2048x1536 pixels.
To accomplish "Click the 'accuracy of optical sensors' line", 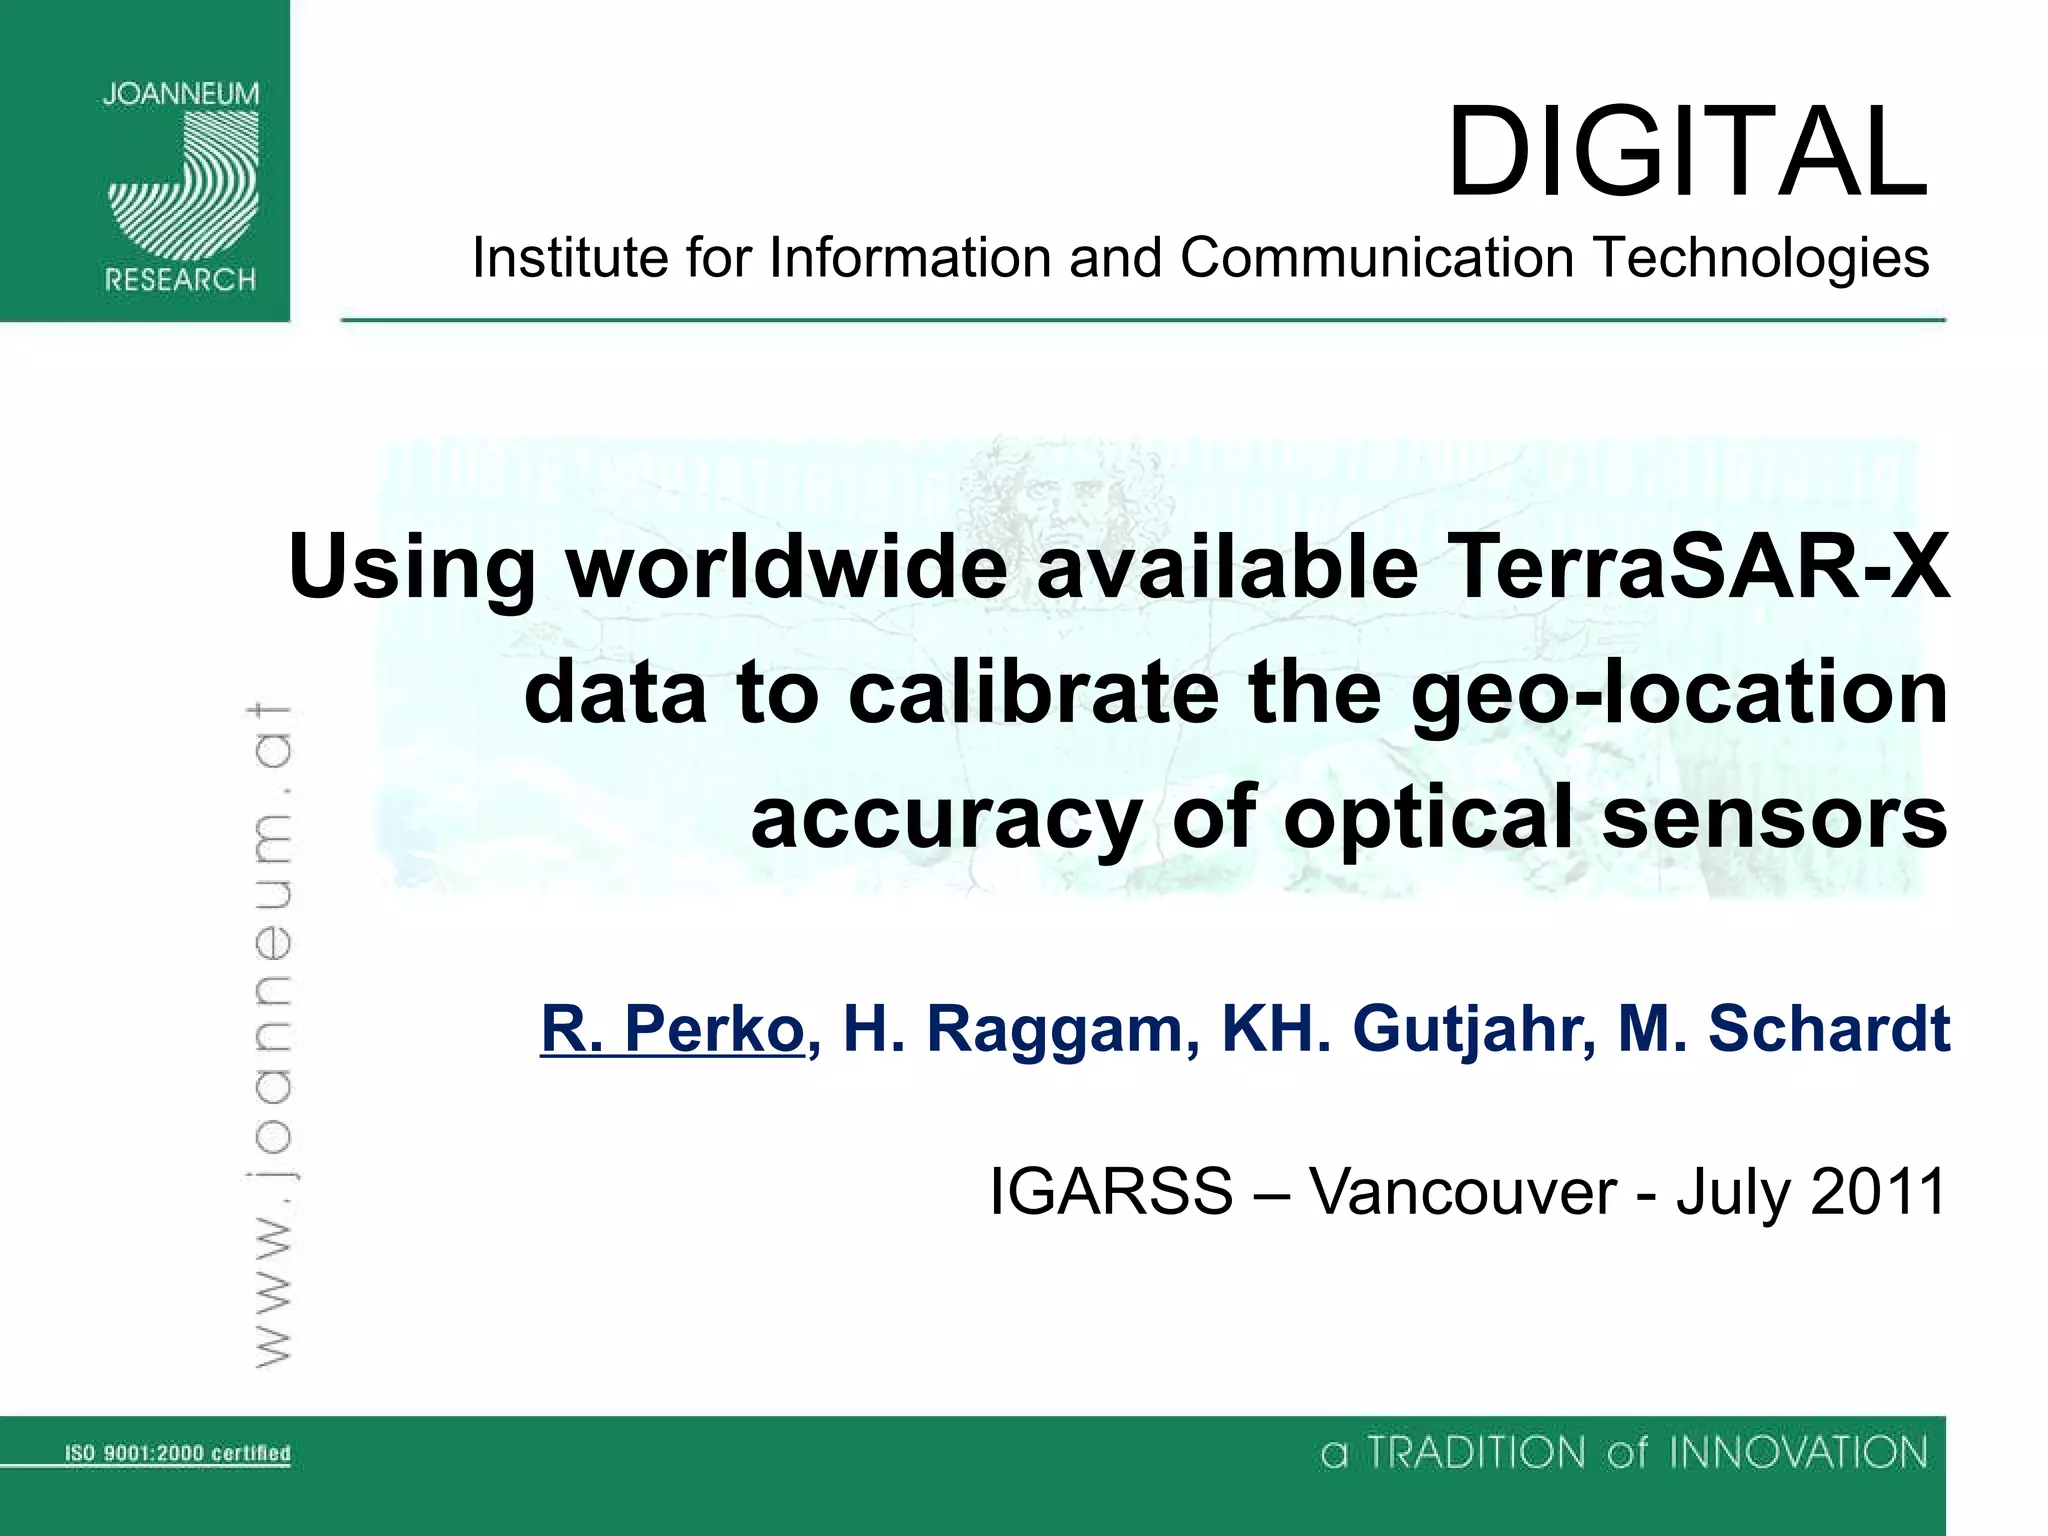I will point(1348,817).
